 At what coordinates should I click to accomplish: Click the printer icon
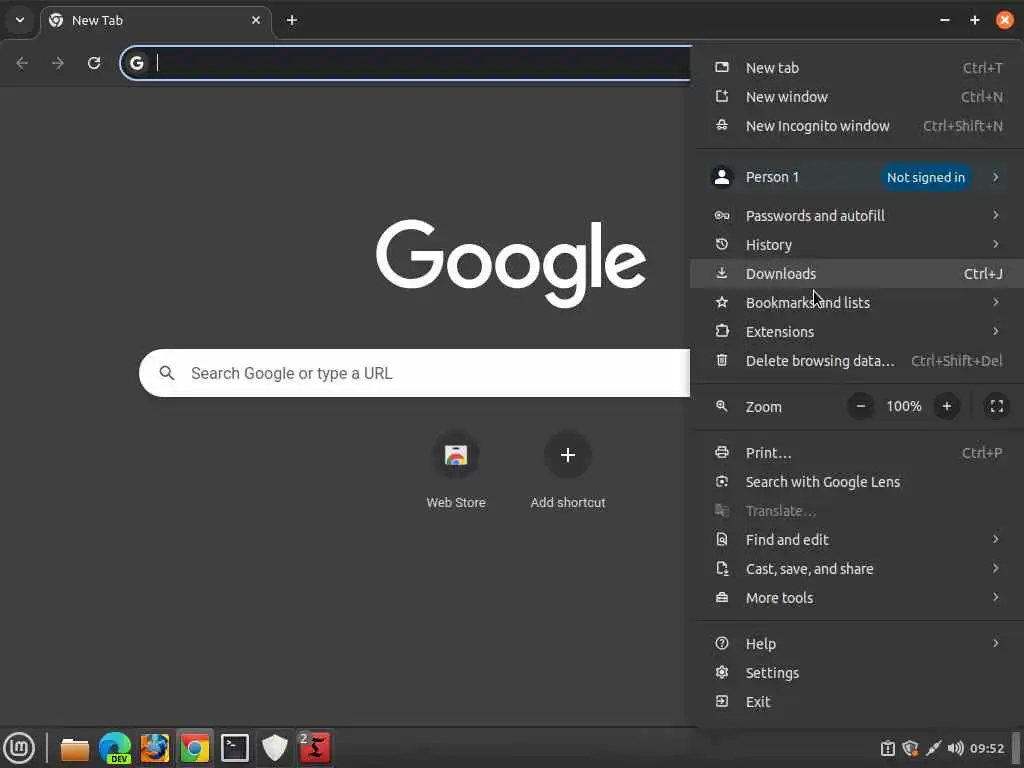pyautogui.click(x=722, y=453)
